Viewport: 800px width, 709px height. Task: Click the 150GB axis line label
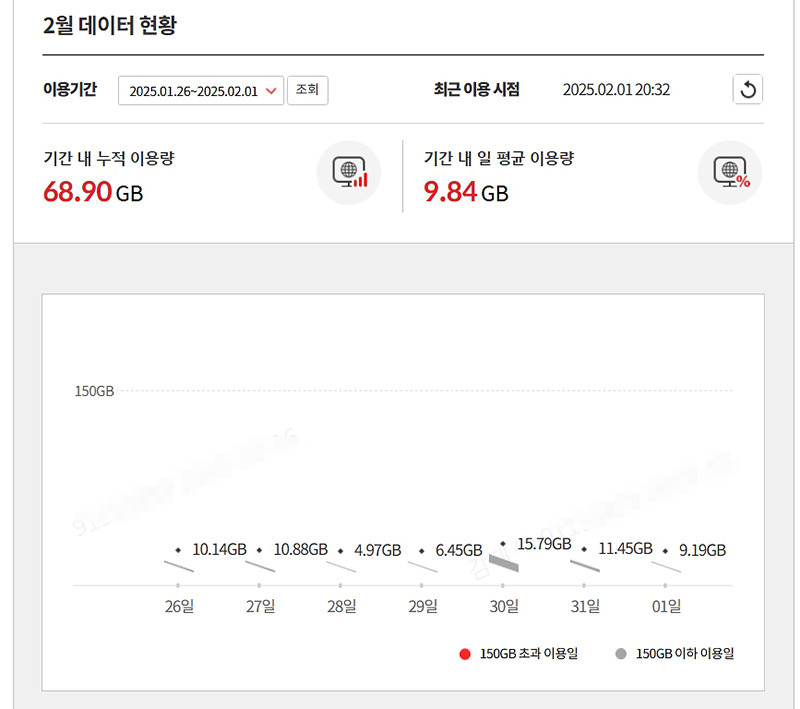click(x=94, y=391)
